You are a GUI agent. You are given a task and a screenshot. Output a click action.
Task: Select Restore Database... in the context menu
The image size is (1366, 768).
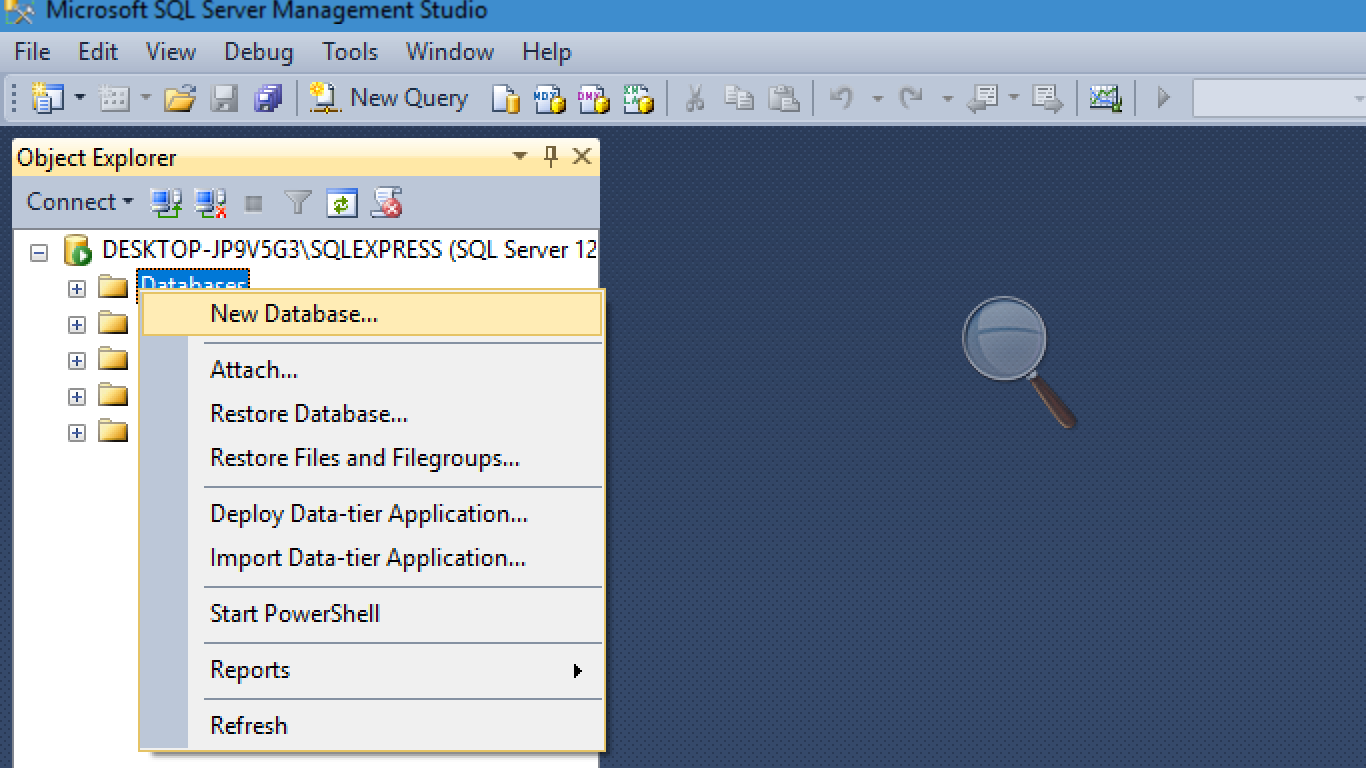[372, 414]
